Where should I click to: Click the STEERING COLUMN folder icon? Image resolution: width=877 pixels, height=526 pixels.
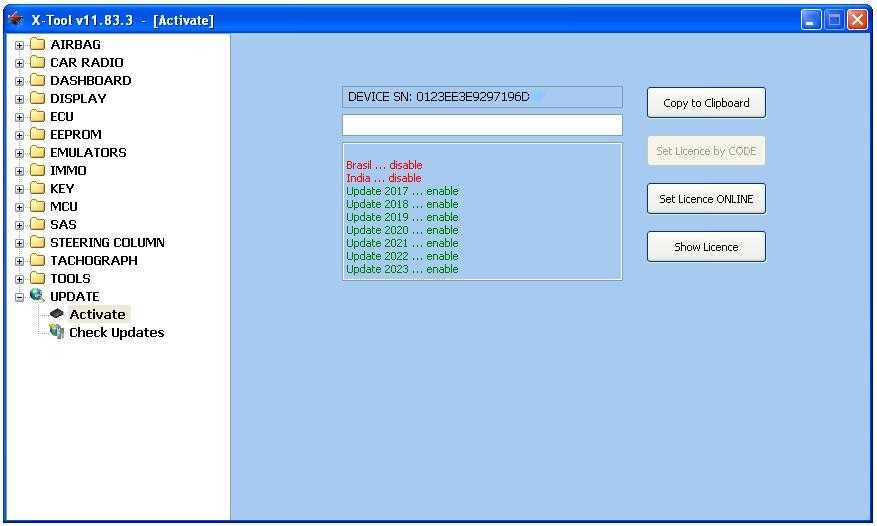point(37,242)
